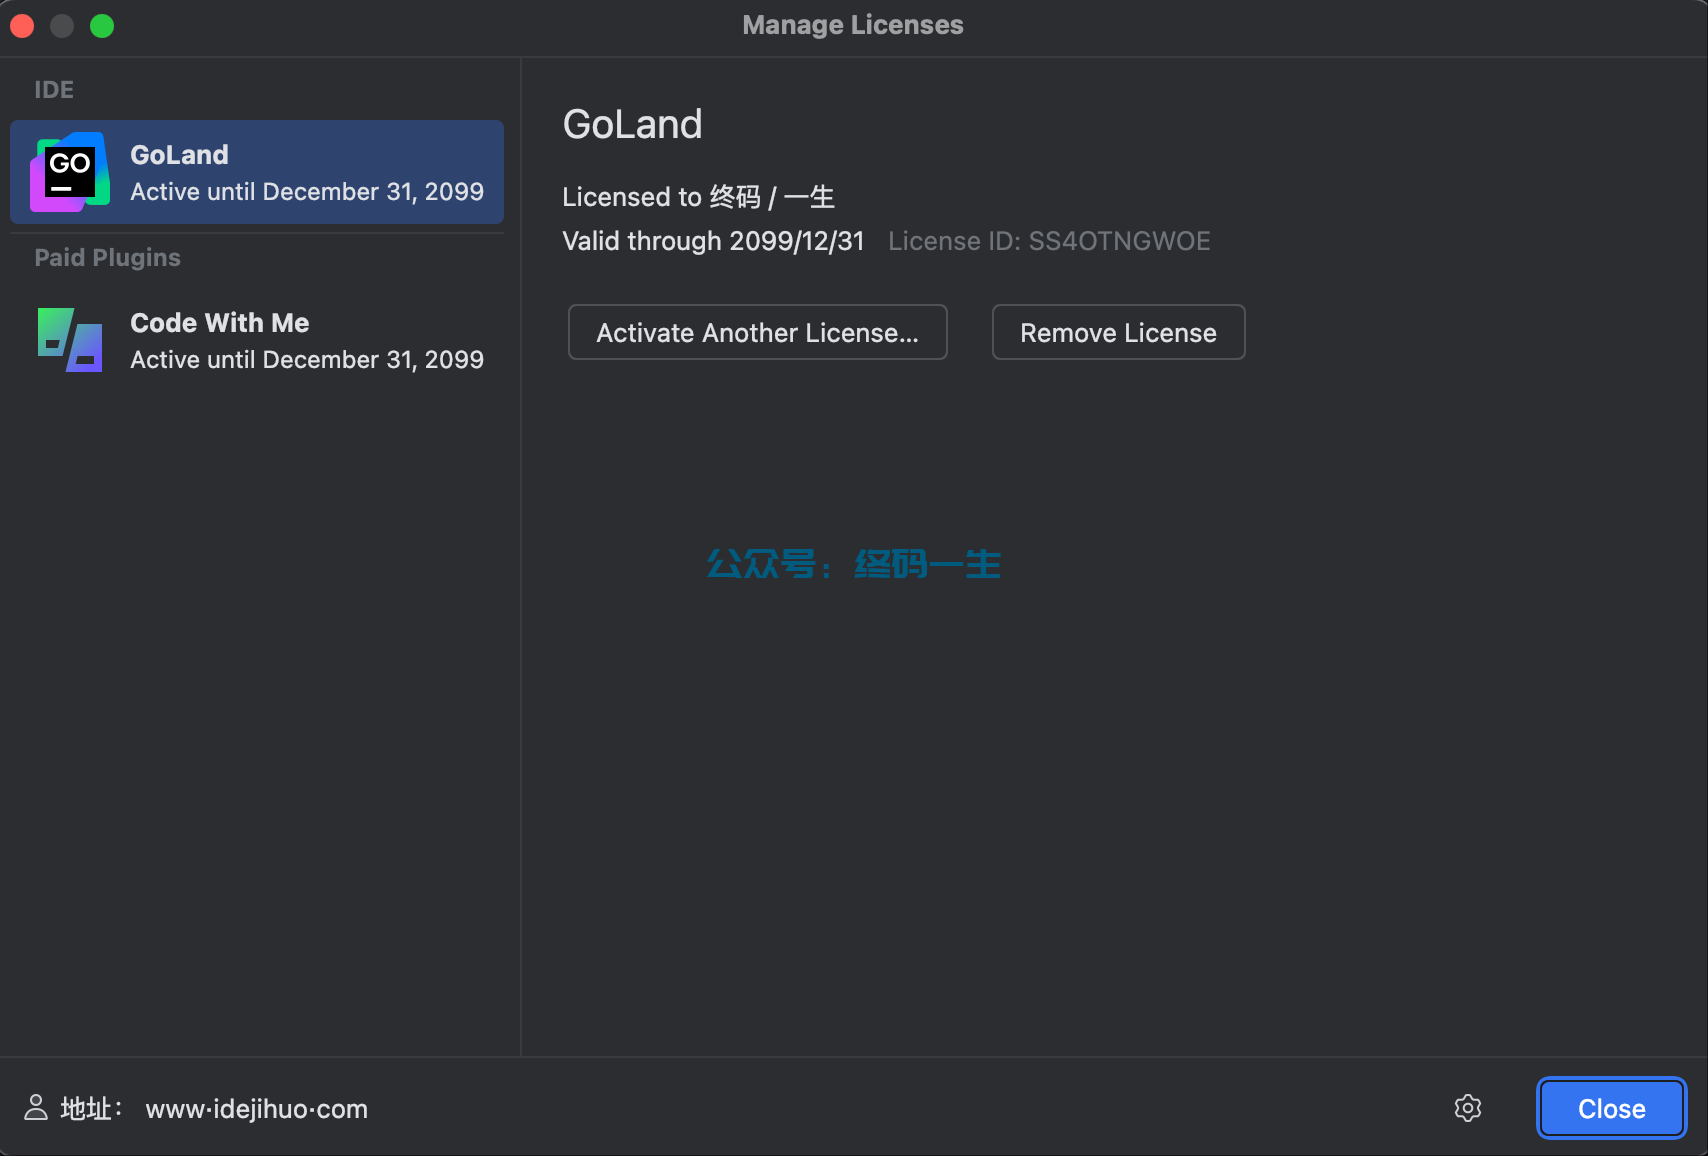Click the License ID SS4OTNGWOE text

coord(1049,241)
